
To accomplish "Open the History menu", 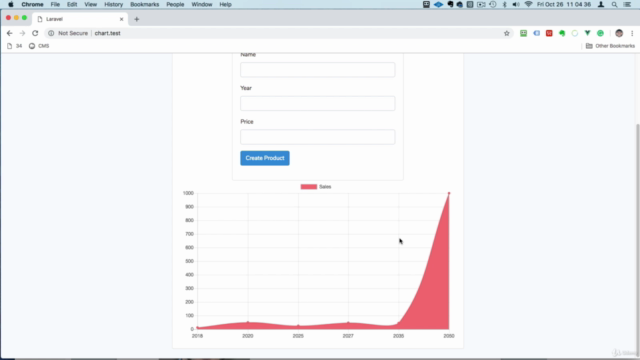I will [x=113, y=4].
